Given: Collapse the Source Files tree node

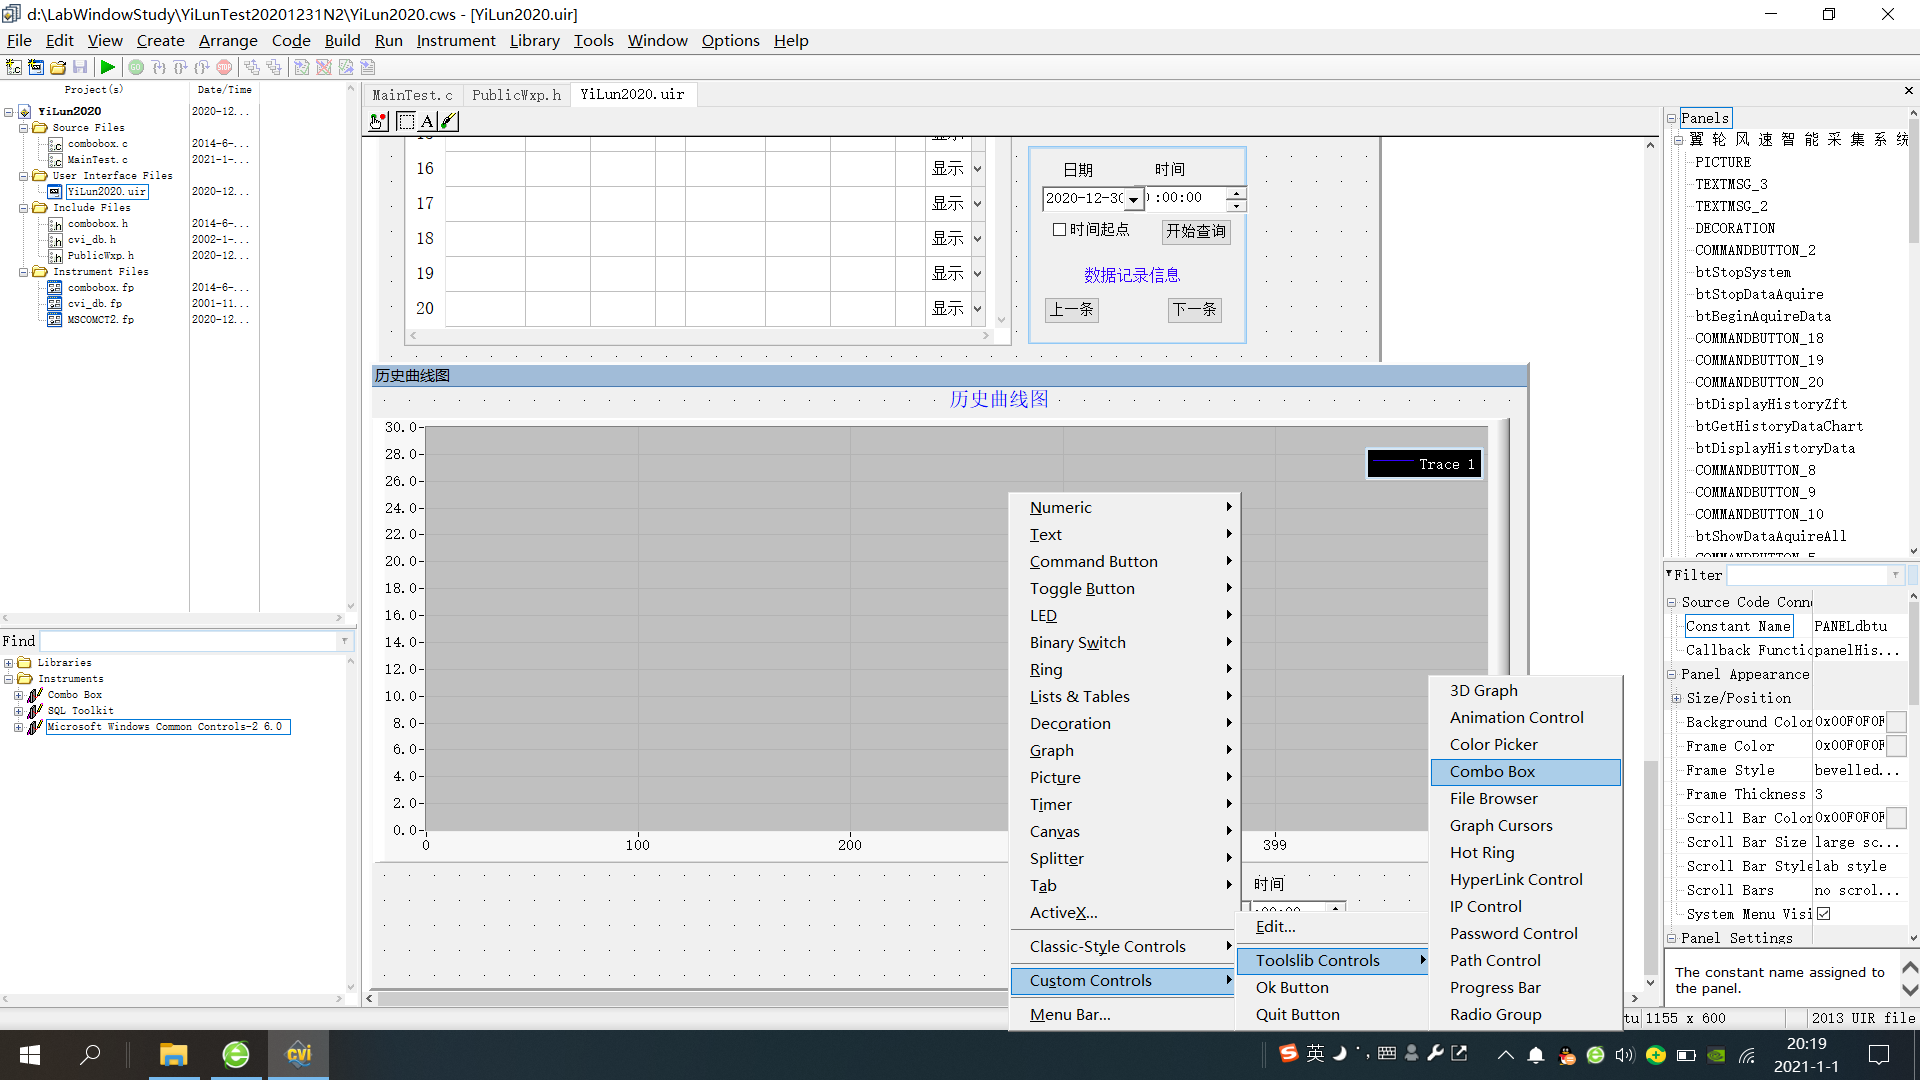Looking at the screenshot, I should pyautogui.click(x=24, y=127).
